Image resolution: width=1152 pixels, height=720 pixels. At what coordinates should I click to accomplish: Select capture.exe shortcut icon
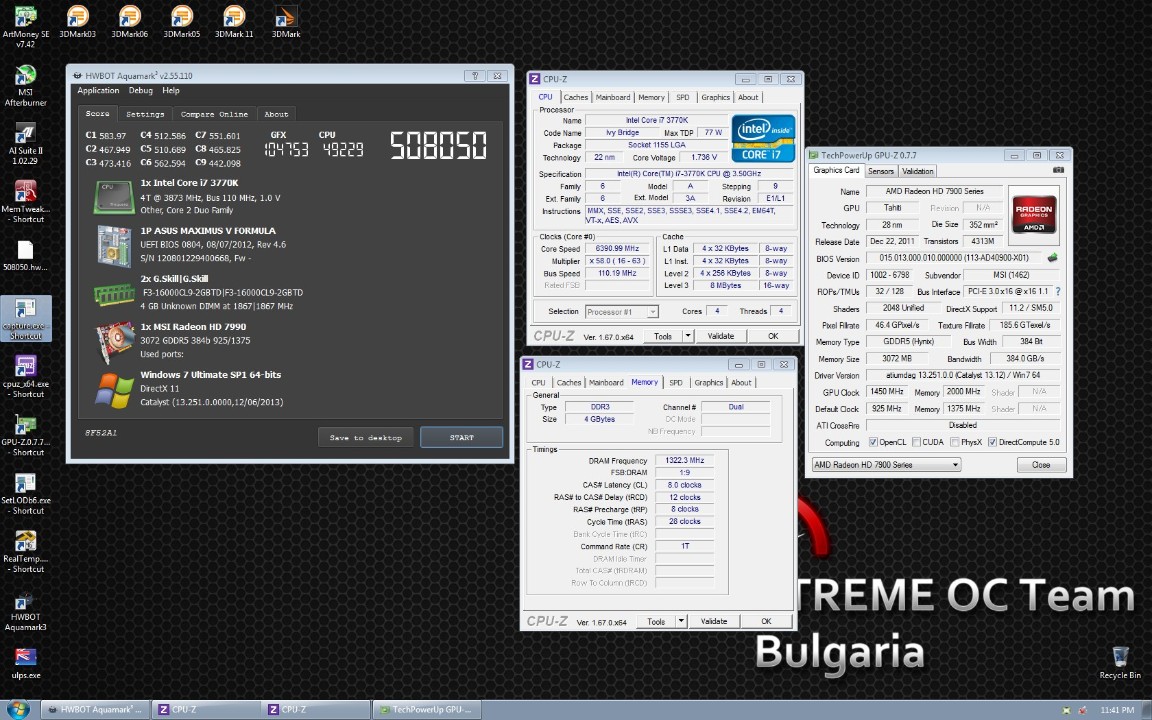(26, 318)
